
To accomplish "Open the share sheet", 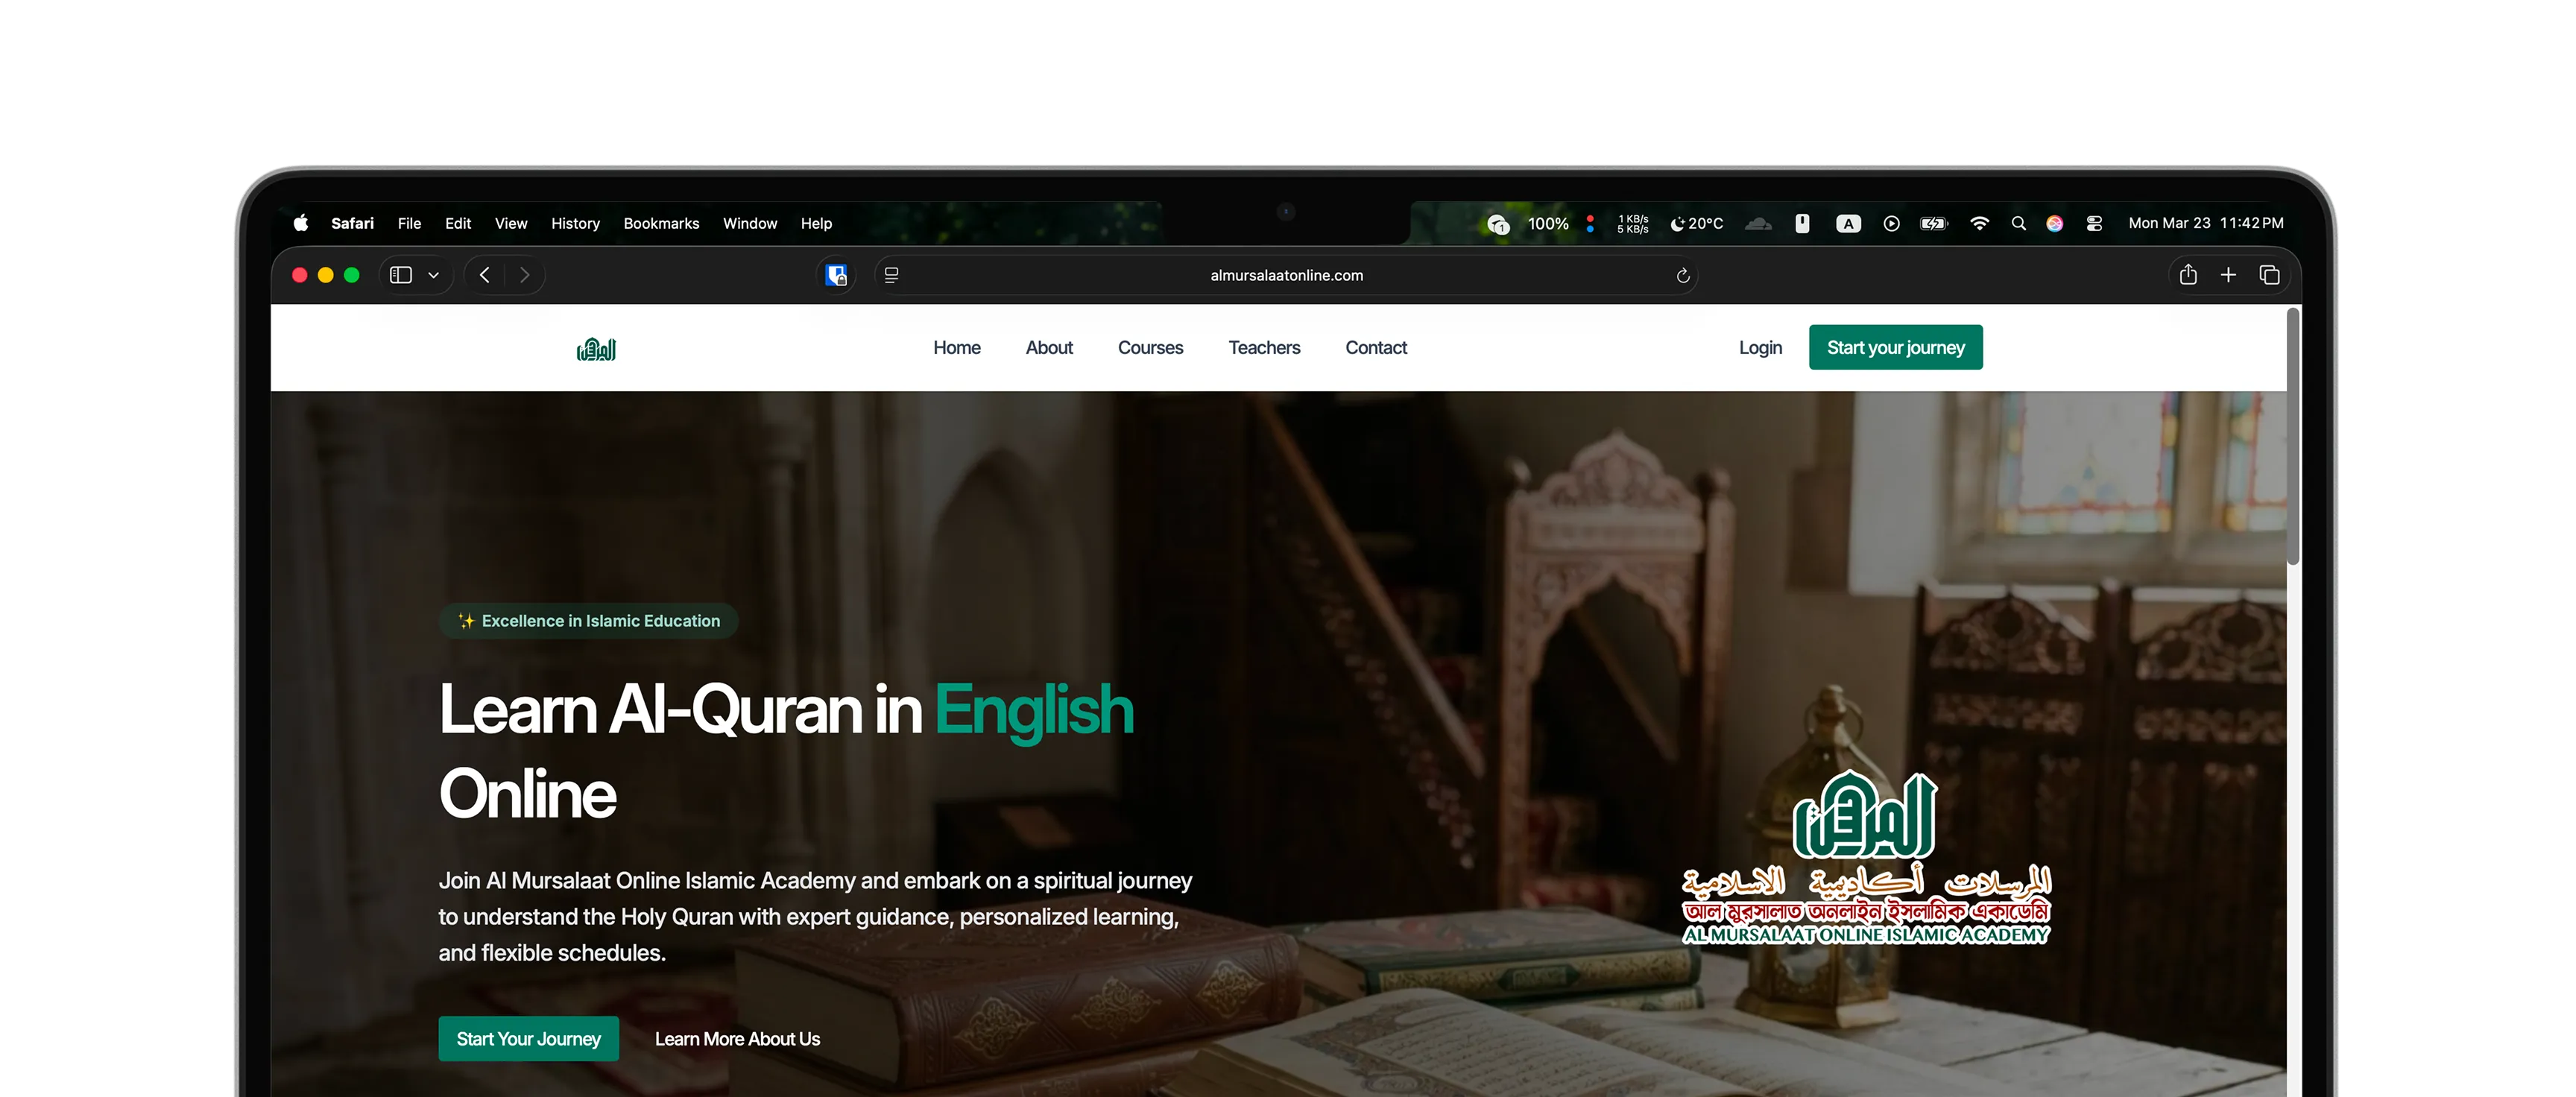I will (x=2188, y=274).
